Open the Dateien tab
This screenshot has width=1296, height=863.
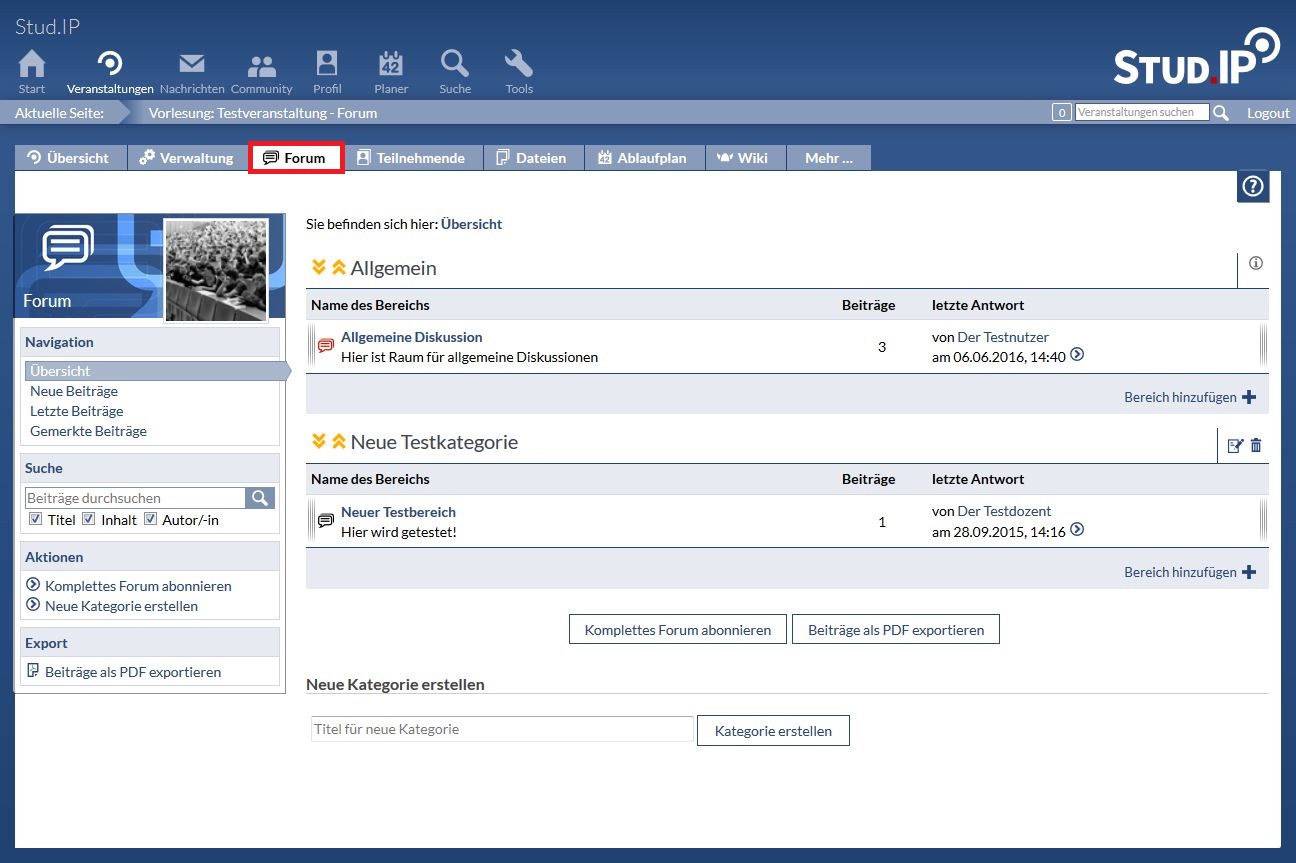pyautogui.click(x=531, y=158)
